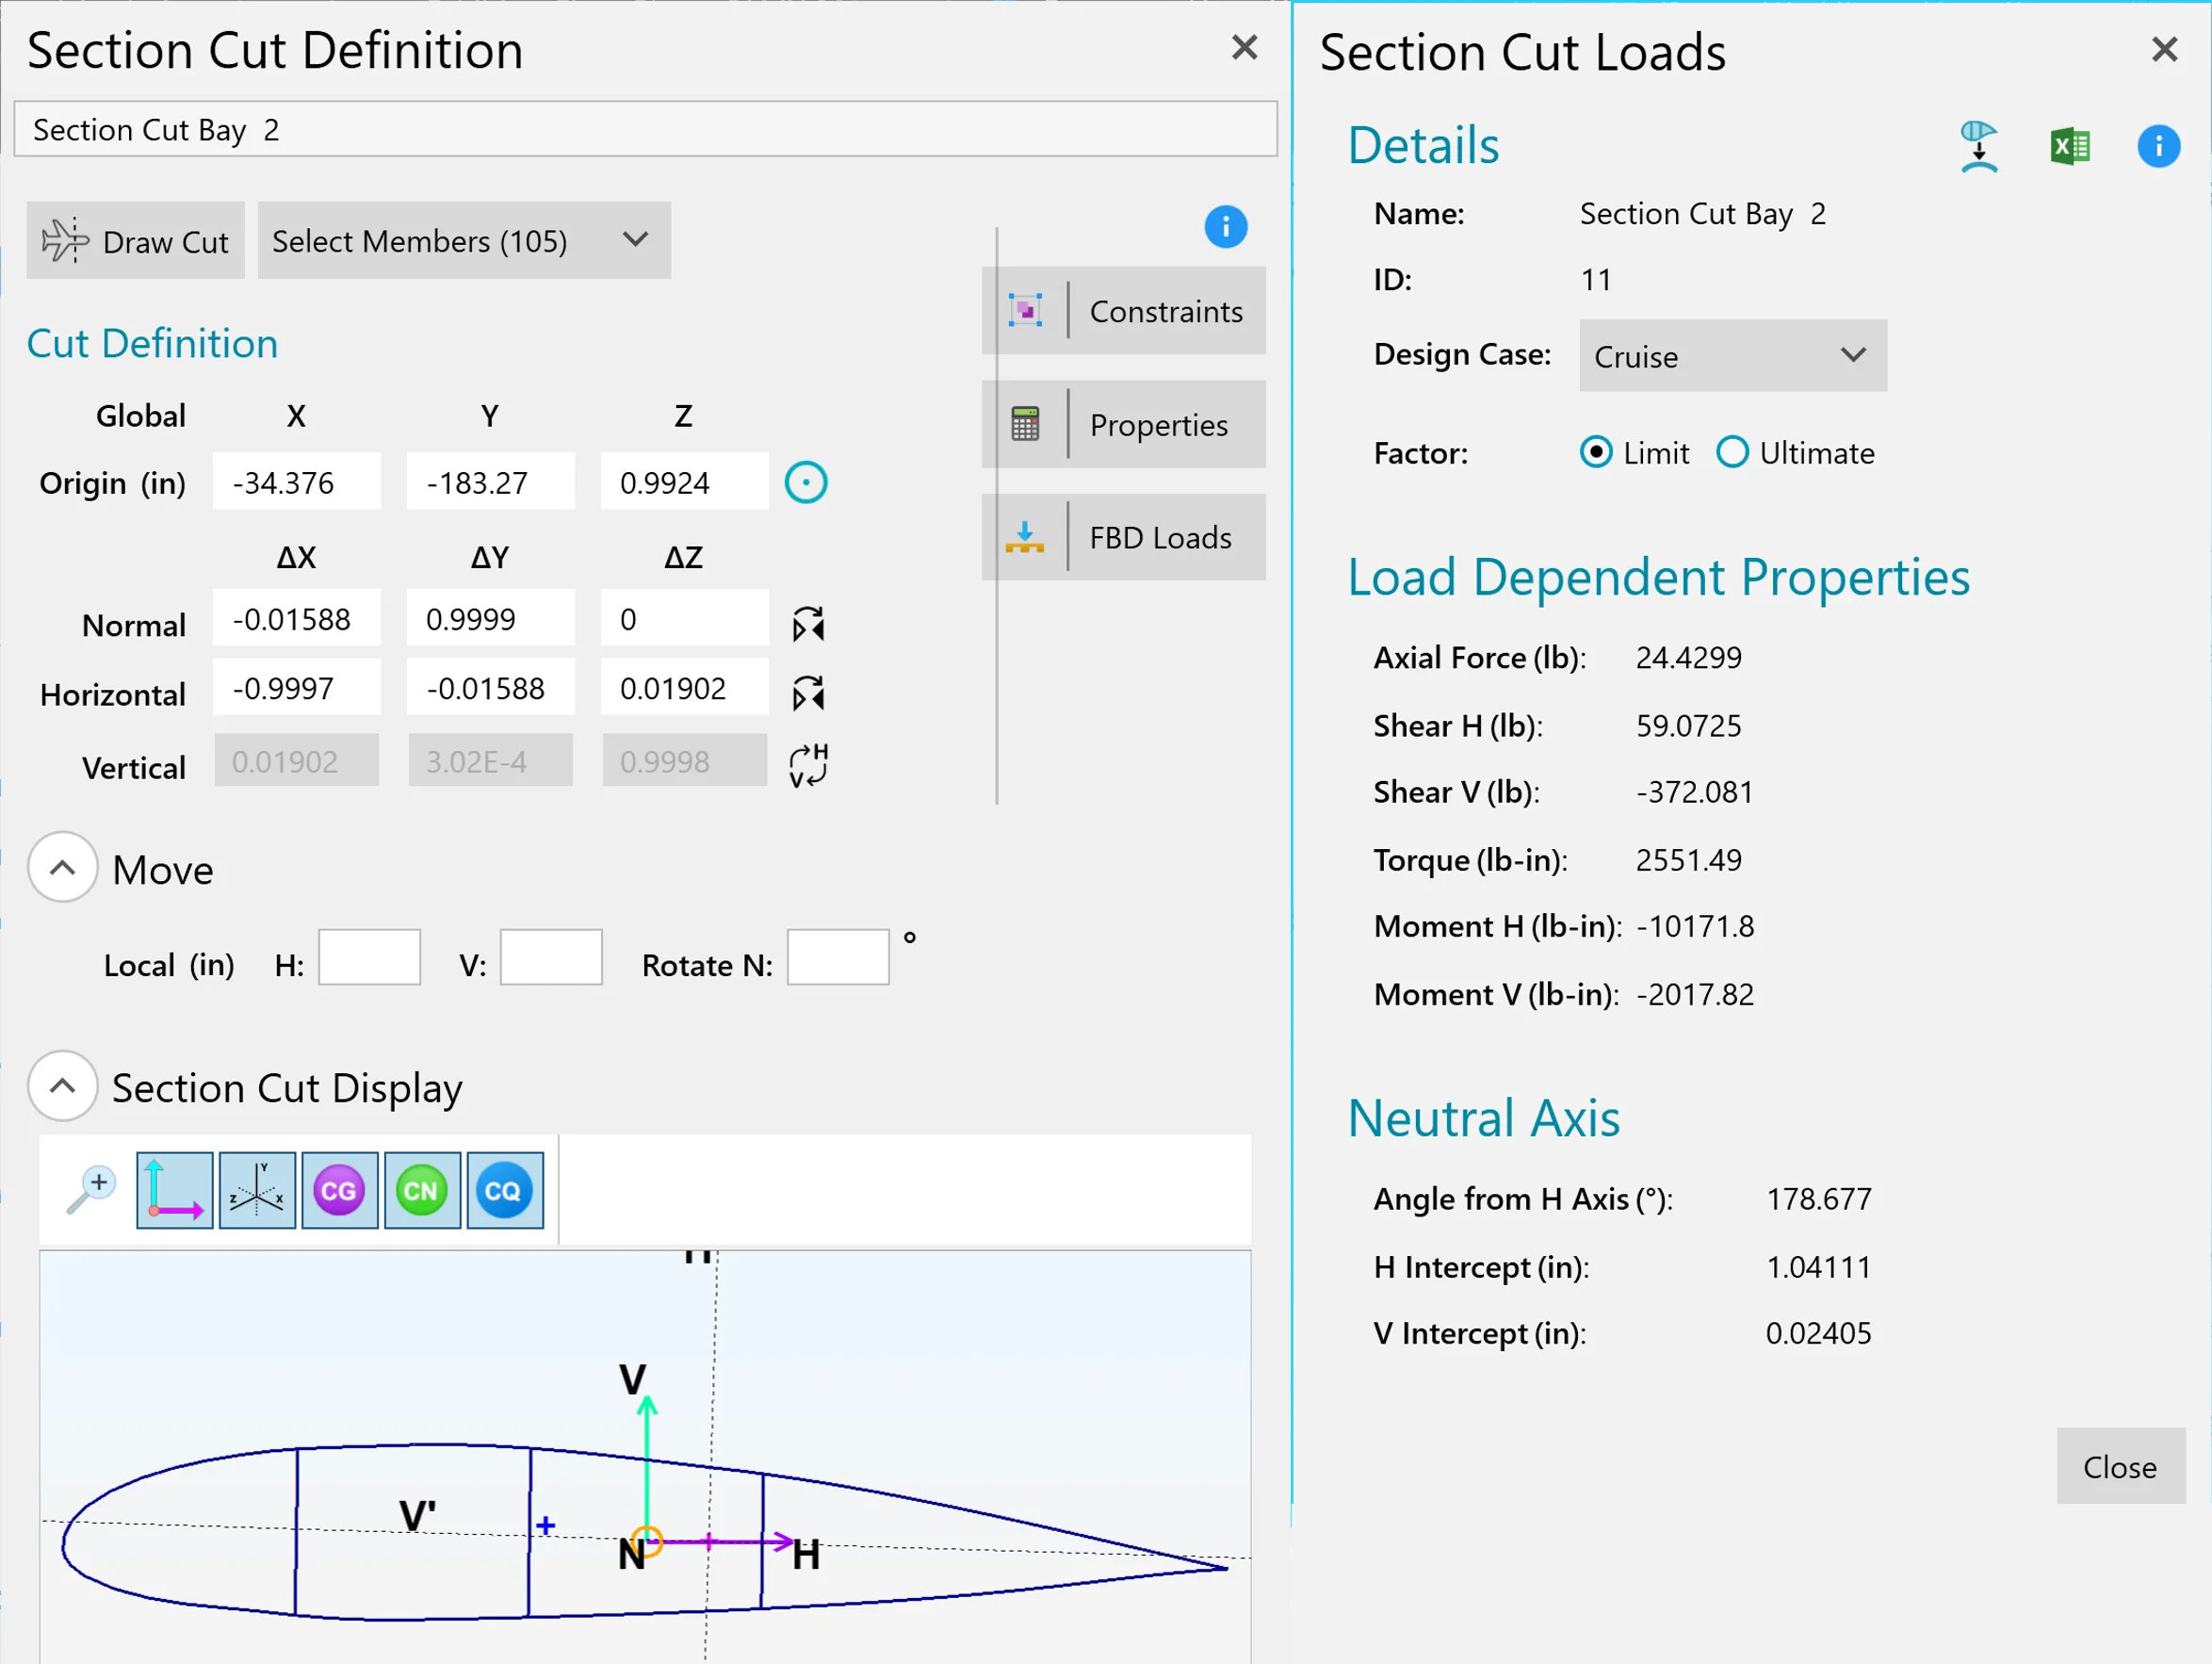Click the Section Cut Loads info icon
This screenshot has height=1664, width=2212.
pos(2159,147)
